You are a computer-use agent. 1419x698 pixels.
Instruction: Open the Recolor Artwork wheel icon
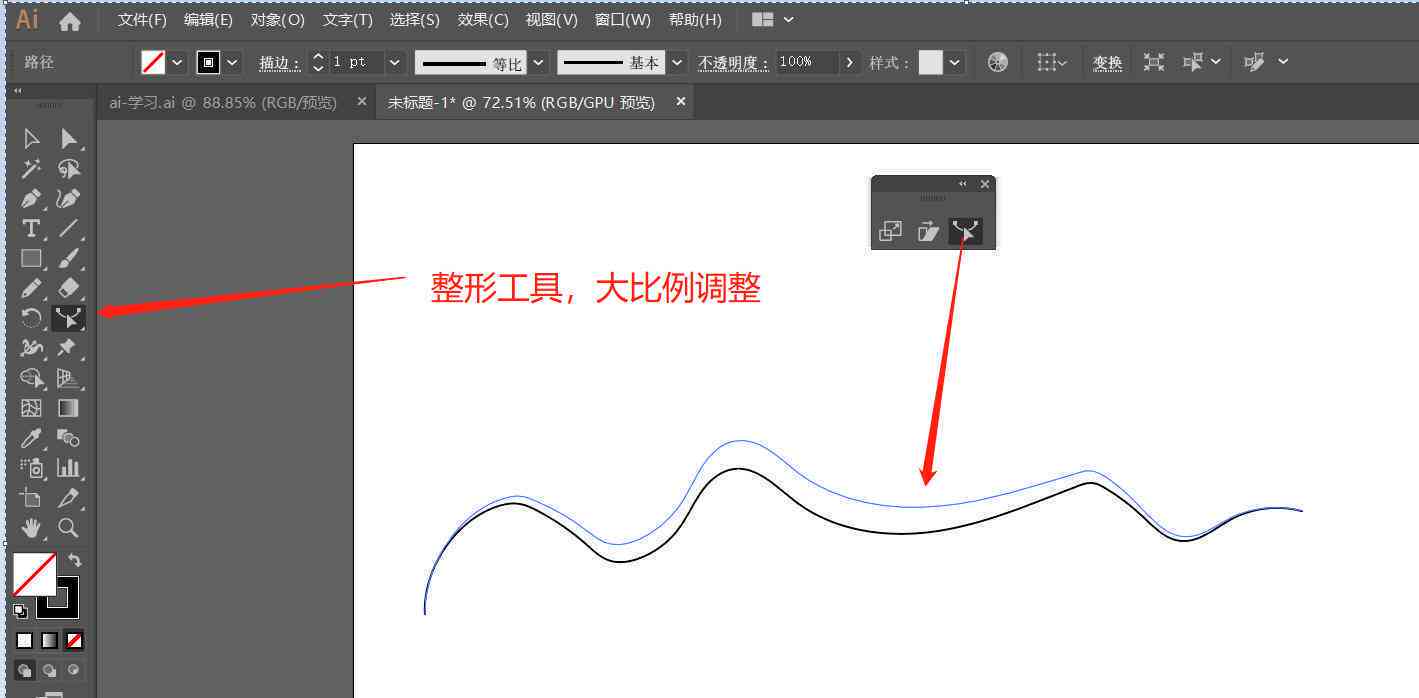997,62
